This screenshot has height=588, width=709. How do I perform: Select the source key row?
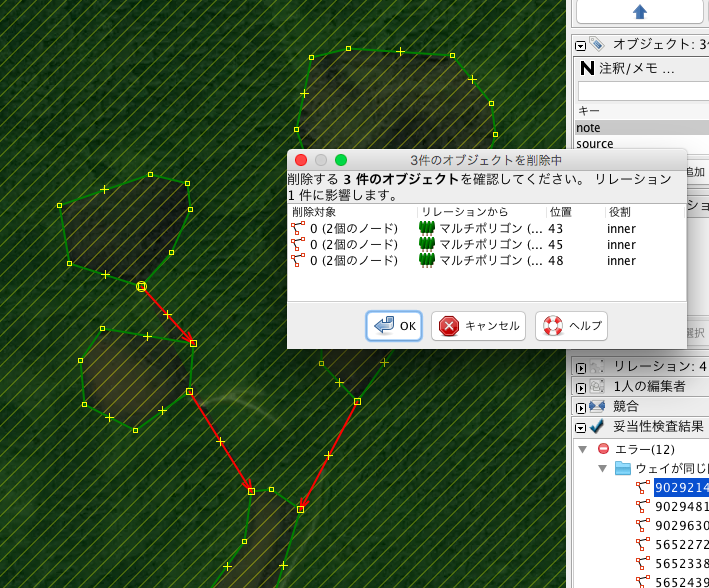(642, 143)
